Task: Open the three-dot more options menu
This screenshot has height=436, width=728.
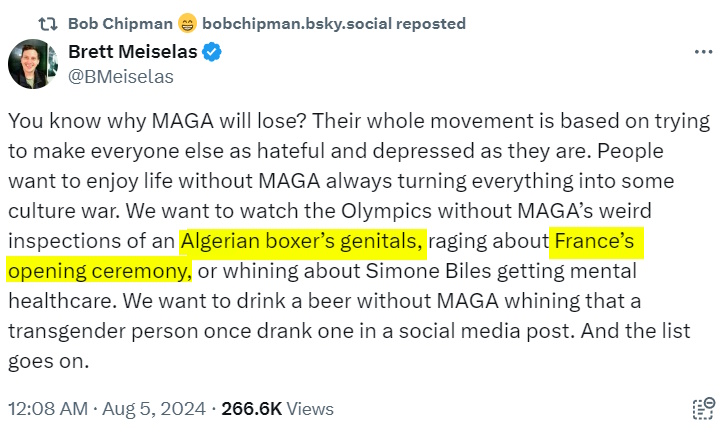Action: (703, 52)
